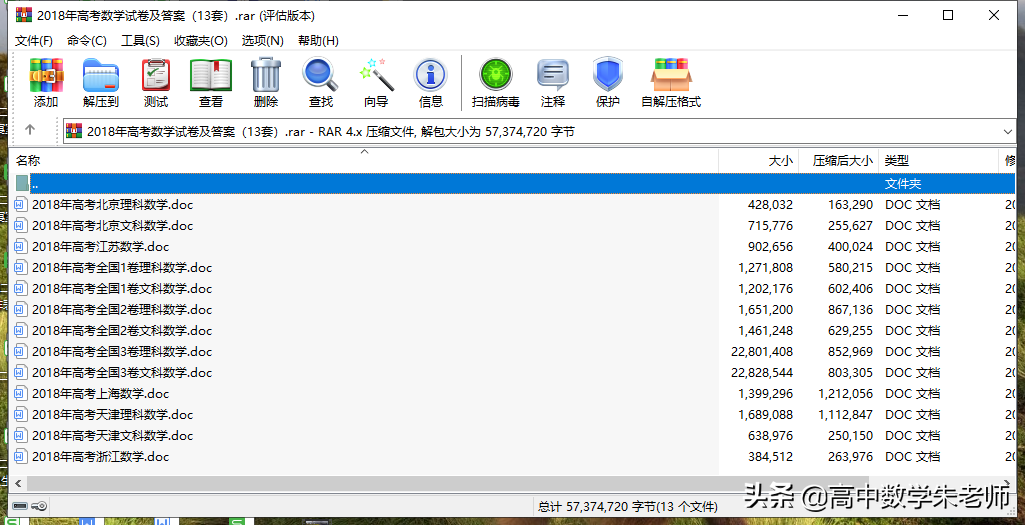
Task: Click the Add (添加) toolbar icon
Action: (46, 82)
